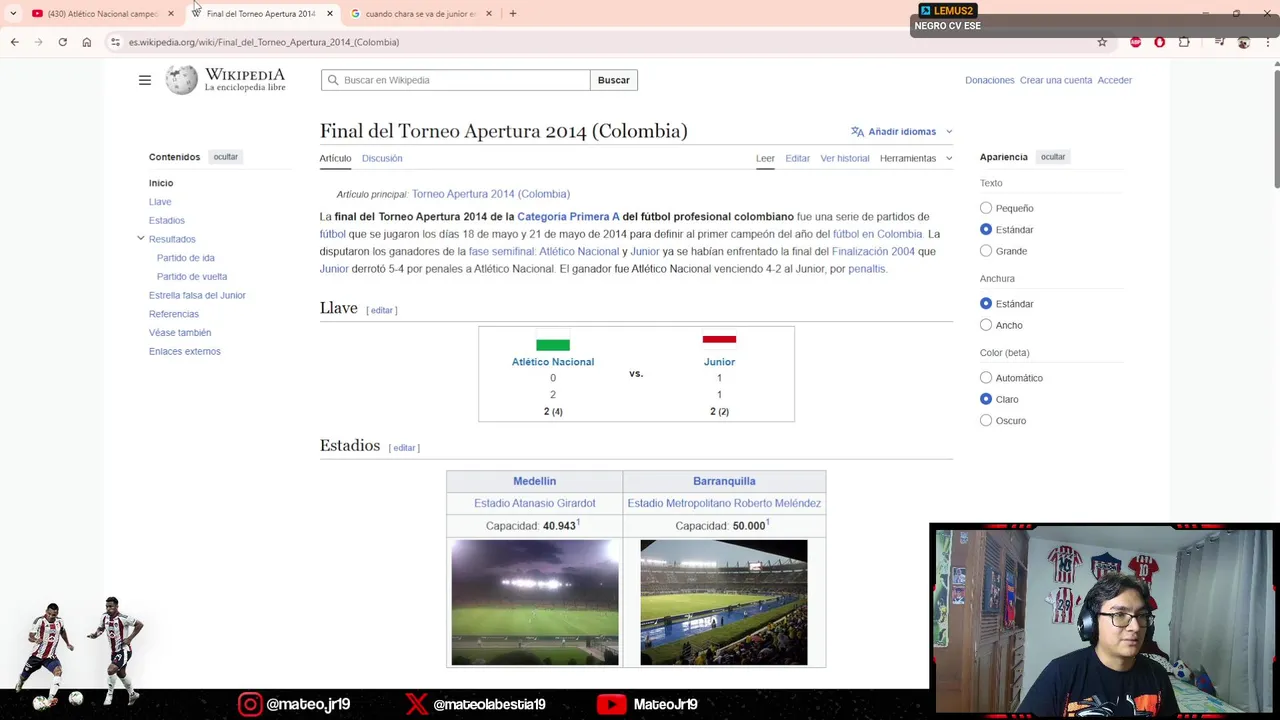
Task: Hide the Contenidos sidebar with ocultar
Action: click(226, 157)
